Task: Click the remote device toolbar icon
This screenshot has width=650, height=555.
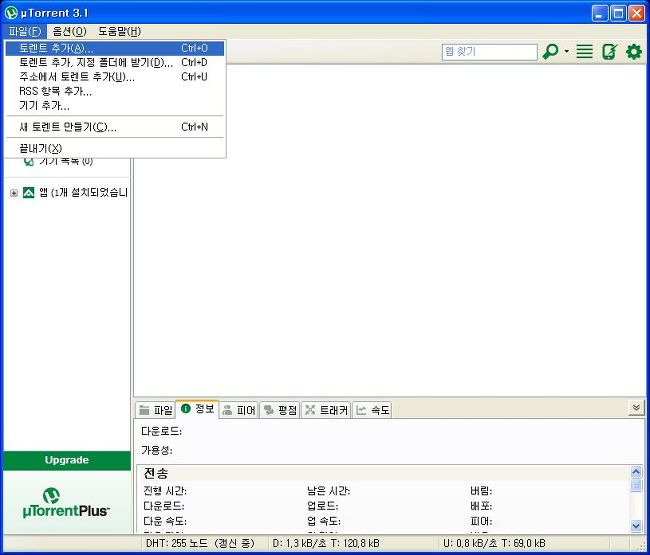Action: (x=609, y=51)
